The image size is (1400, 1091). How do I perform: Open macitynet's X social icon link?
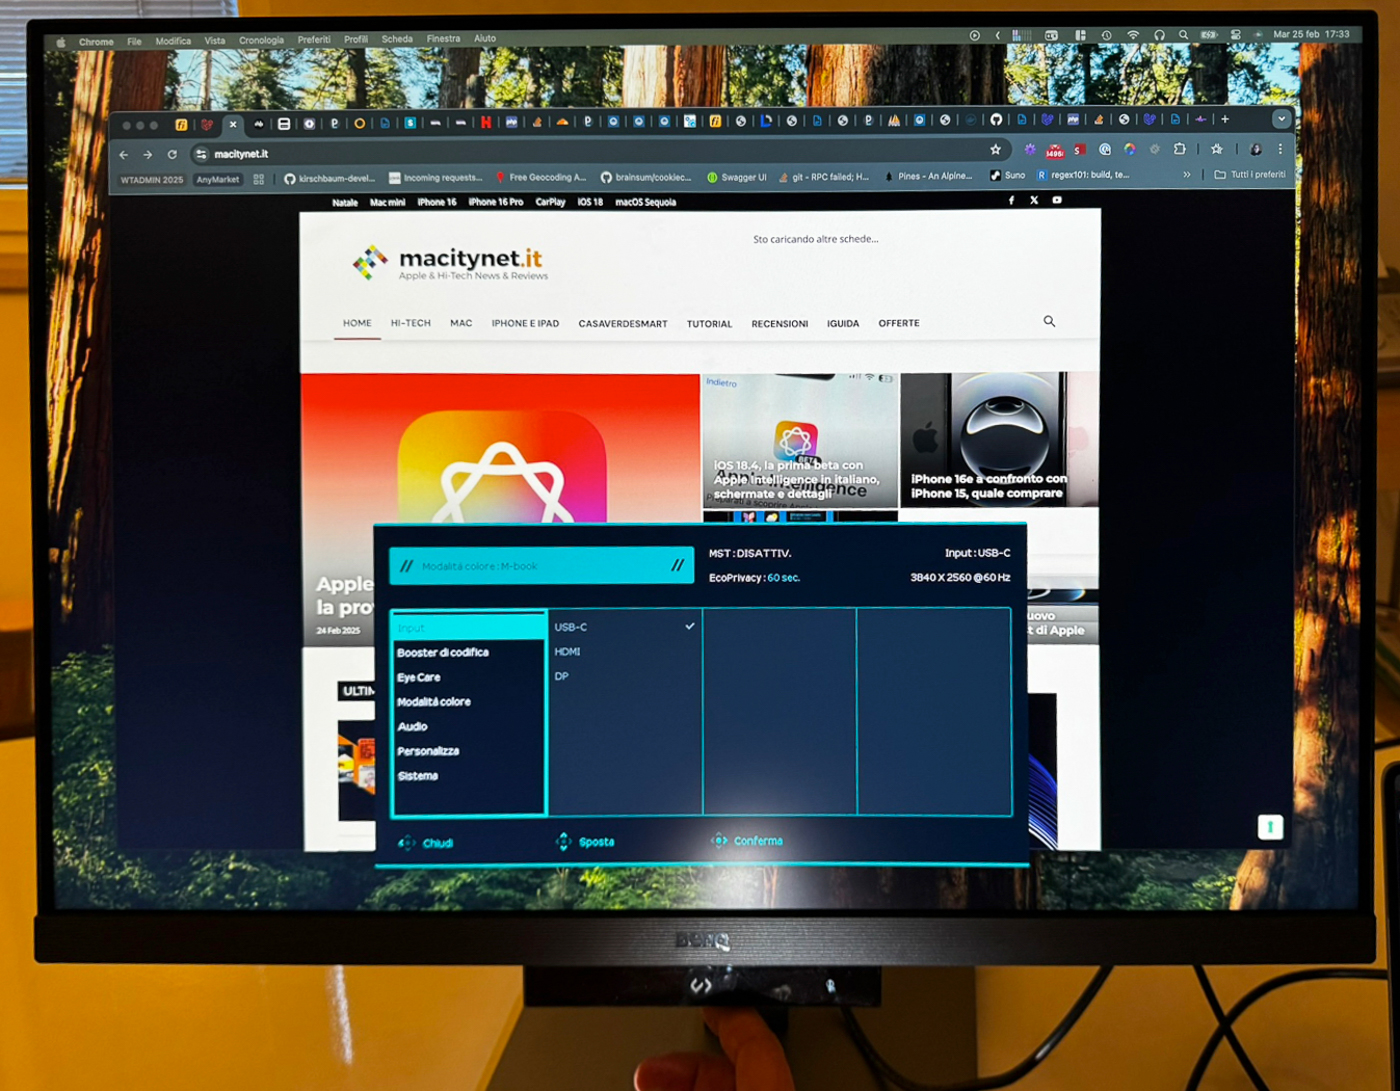(1034, 200)
